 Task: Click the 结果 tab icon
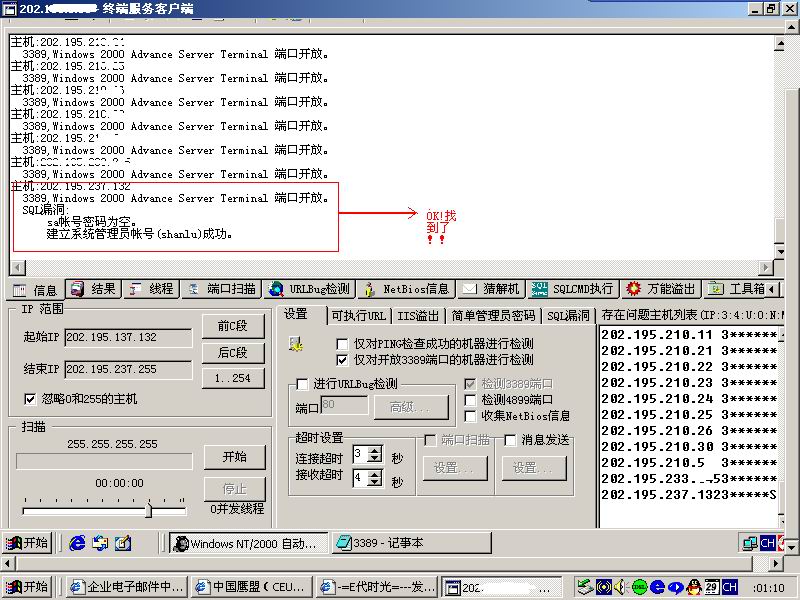[77, 289]
